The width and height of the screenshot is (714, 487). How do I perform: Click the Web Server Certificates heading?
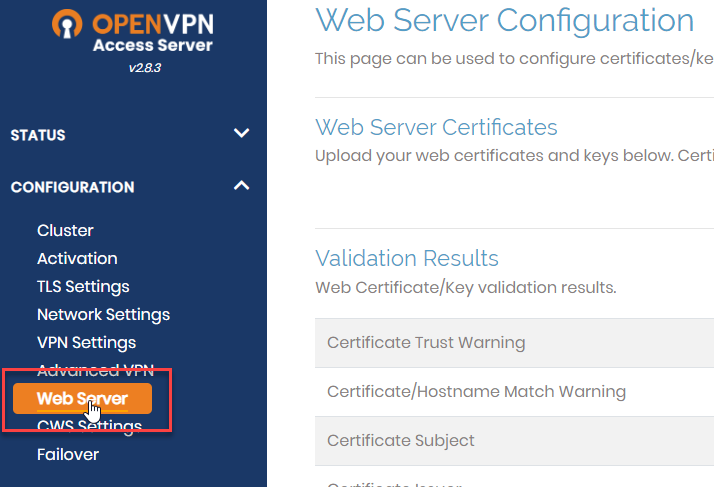[436, 127]
